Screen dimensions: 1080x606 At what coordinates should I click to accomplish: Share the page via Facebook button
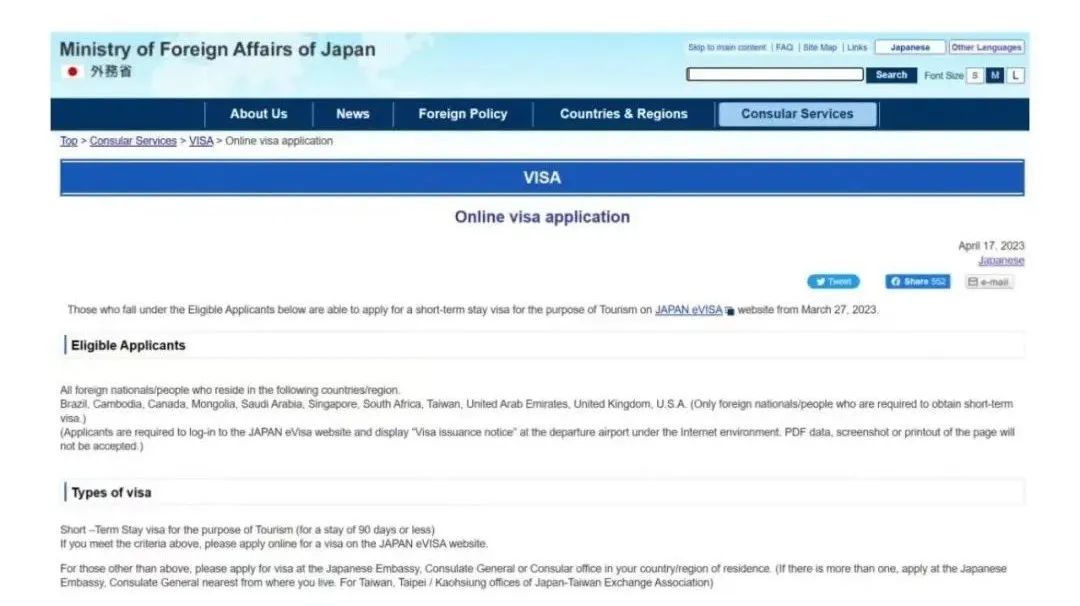917,282
